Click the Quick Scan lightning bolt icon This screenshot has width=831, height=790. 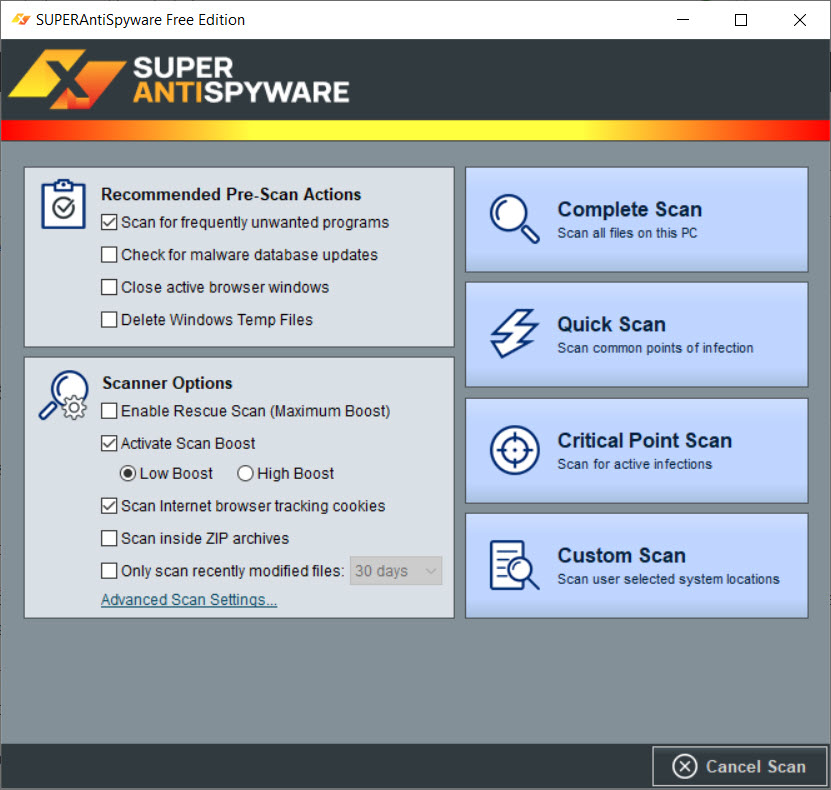515,334
